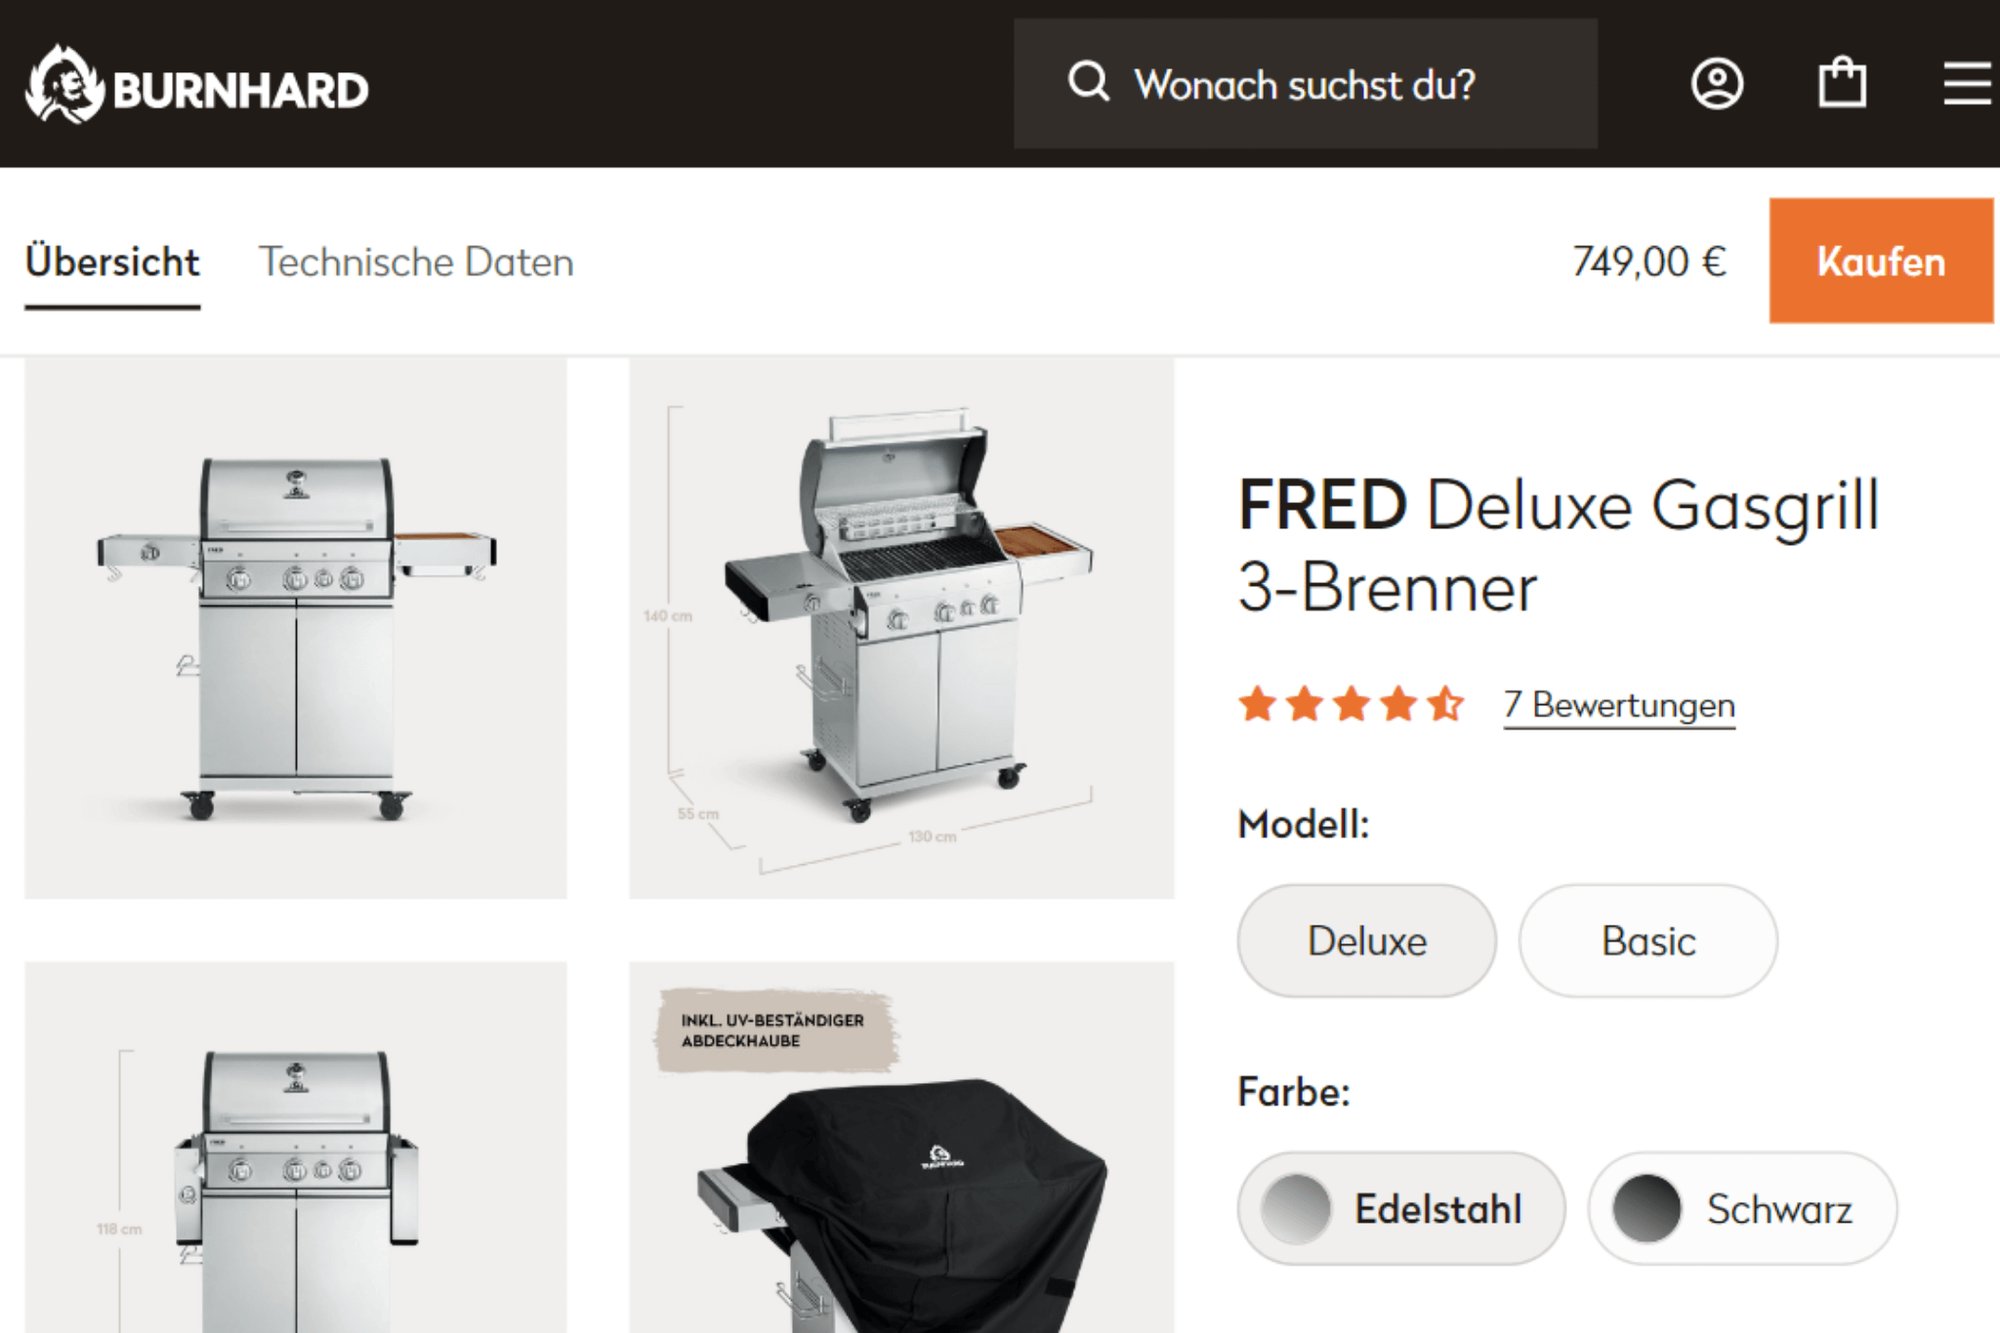Image resolution: width=2000 pixels, height=1333 pixels.
Task: Focus the 'Wonach suchst du?' search field
Action: pyautogui.click(x=1305, y=84)
